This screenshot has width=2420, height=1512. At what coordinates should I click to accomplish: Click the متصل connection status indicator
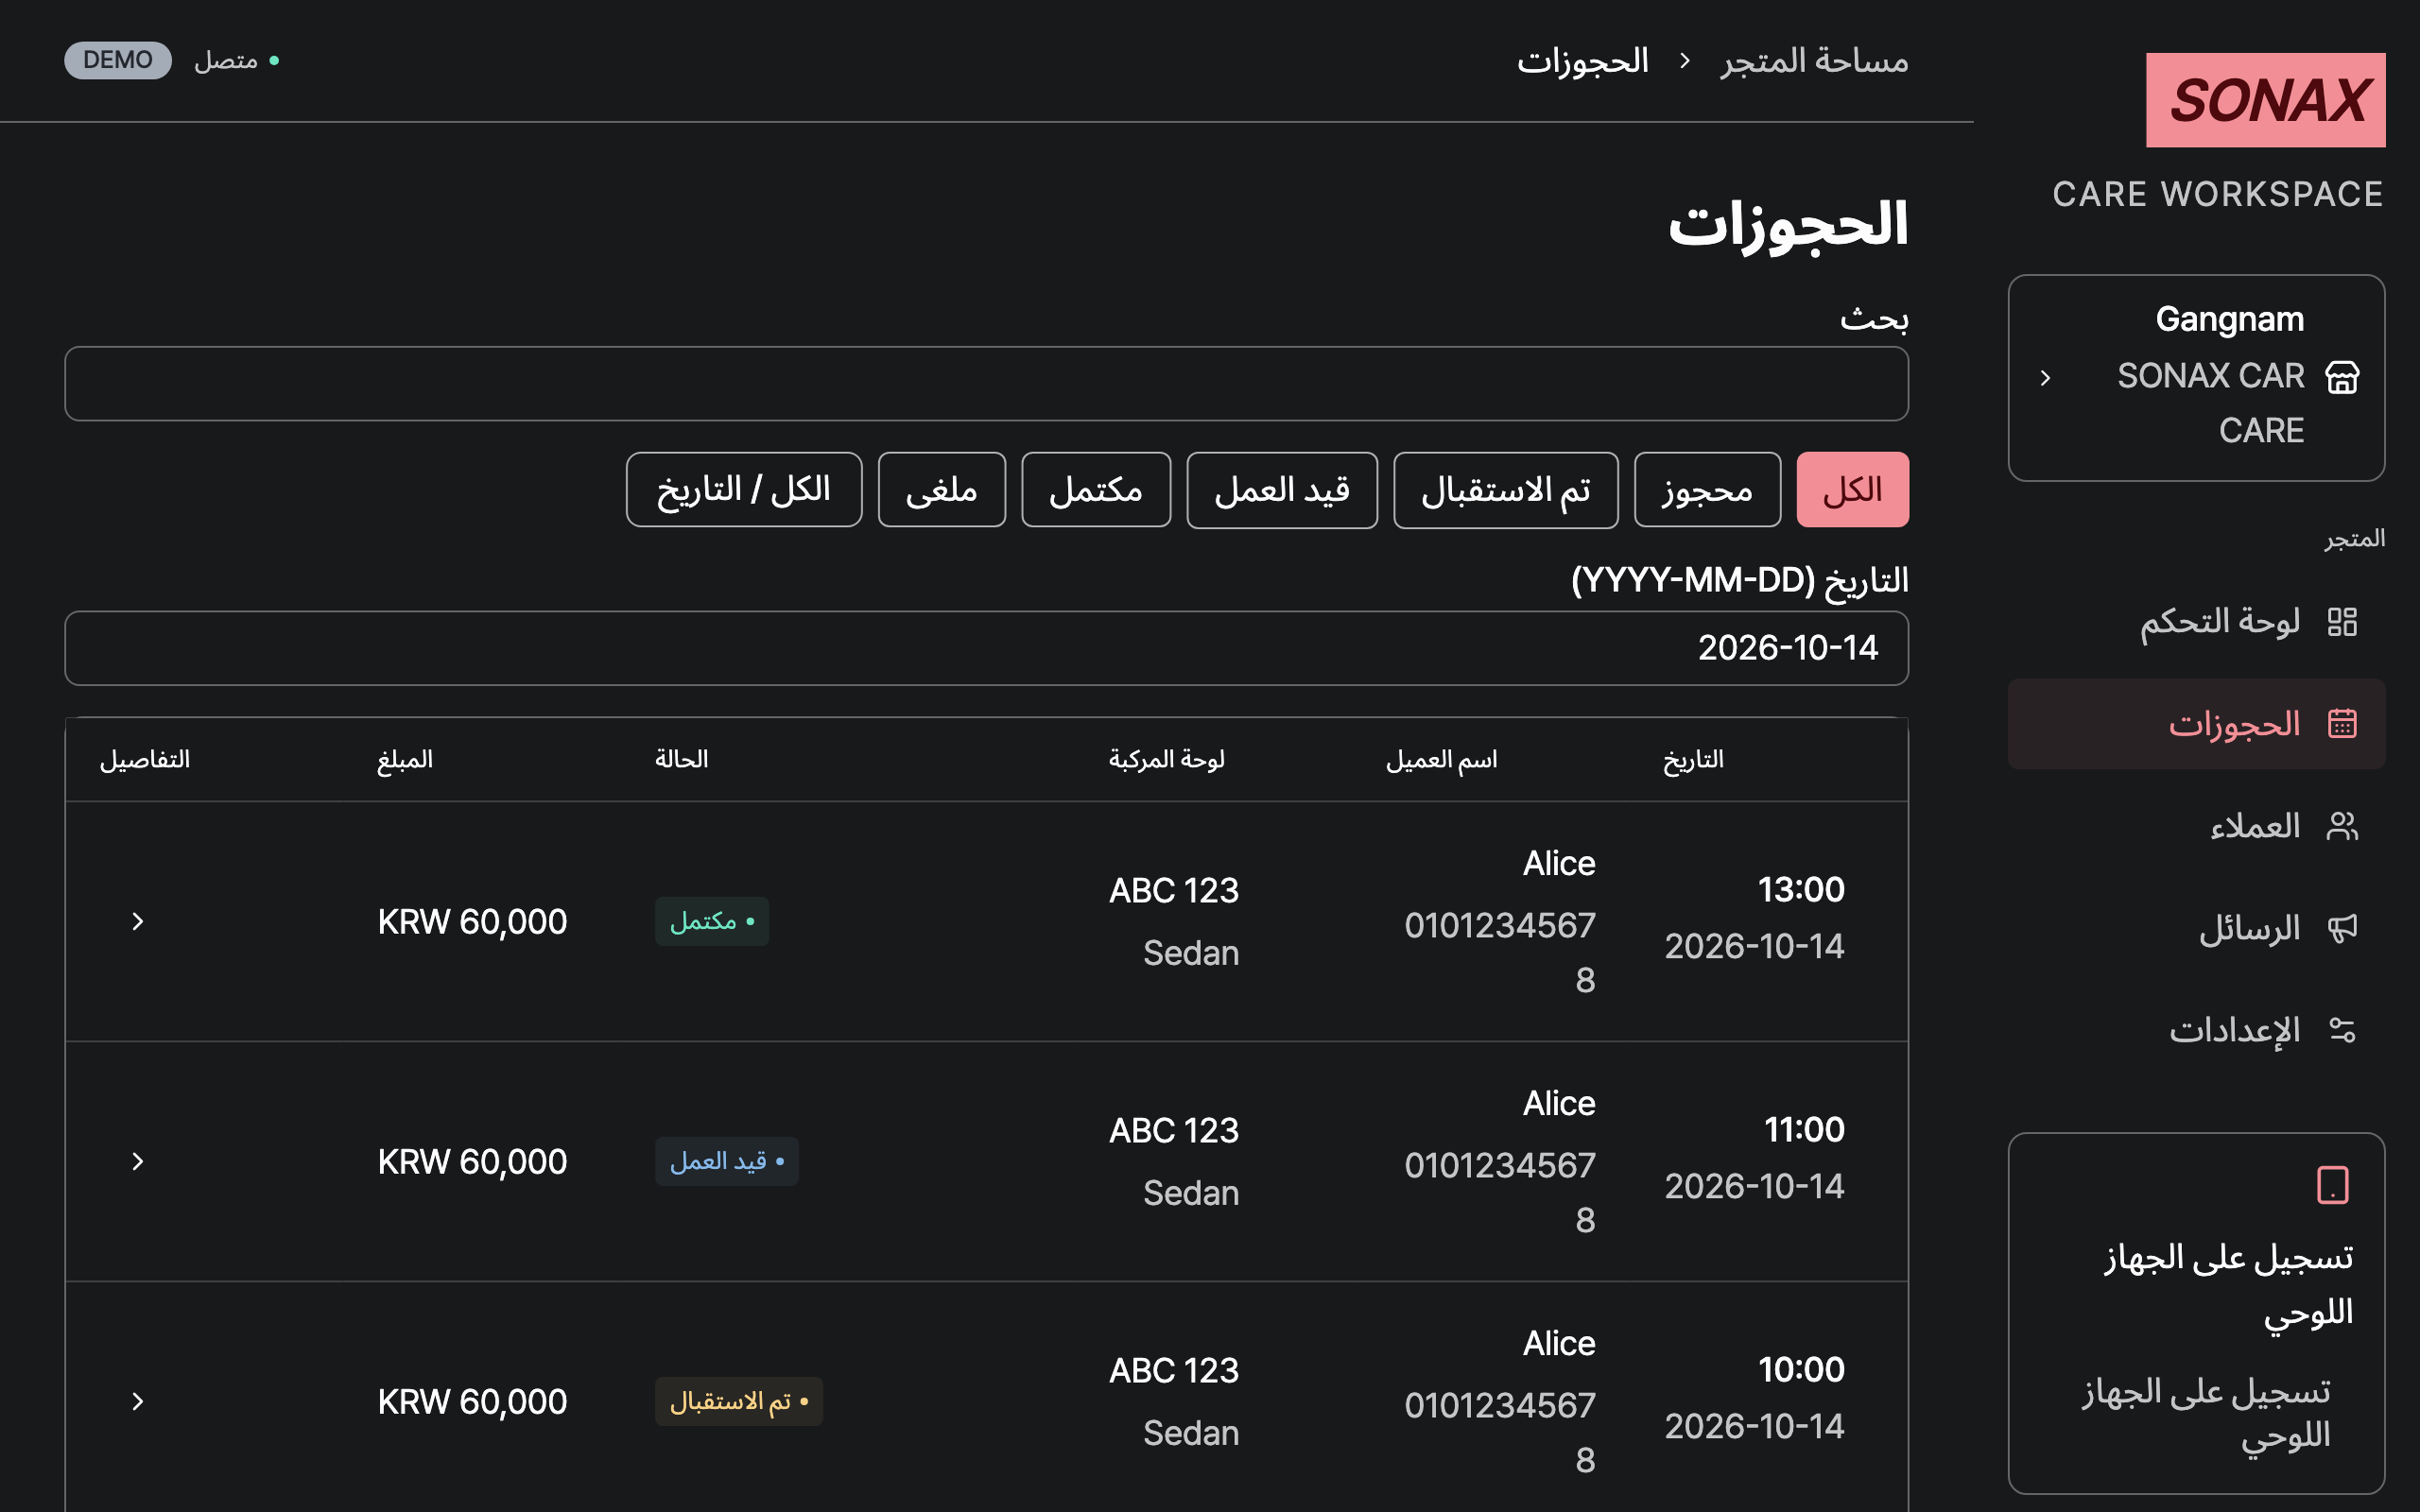click(x=236, y=61)
